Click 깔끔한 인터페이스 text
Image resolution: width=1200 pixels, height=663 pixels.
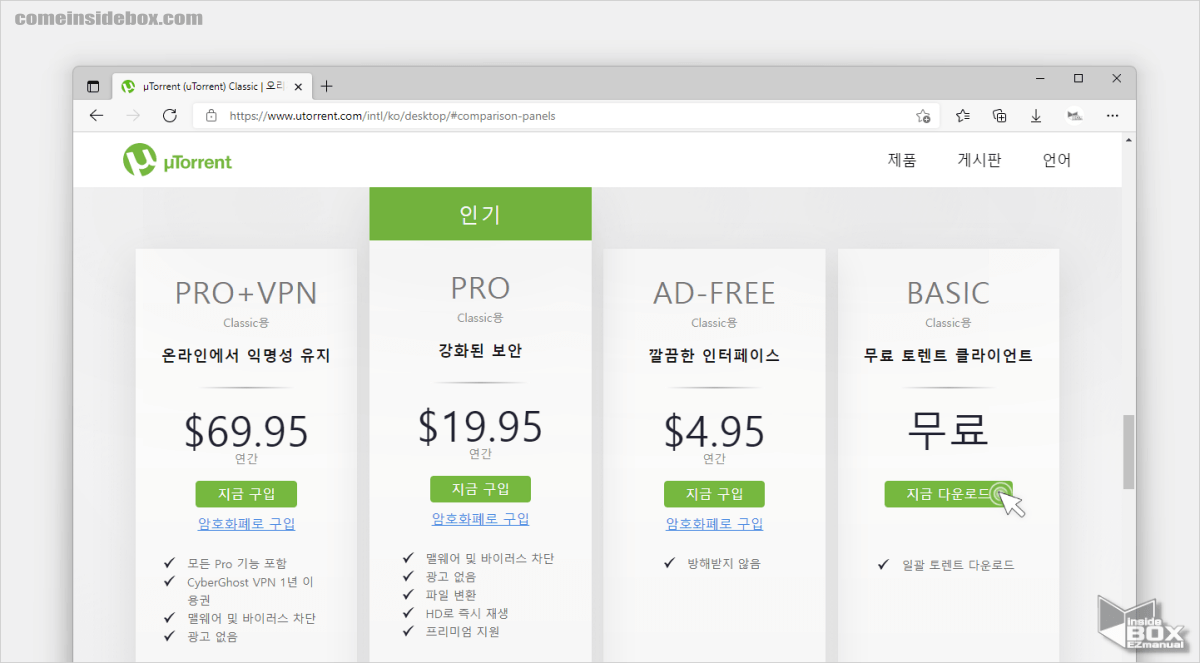click(x=714, y=355)
